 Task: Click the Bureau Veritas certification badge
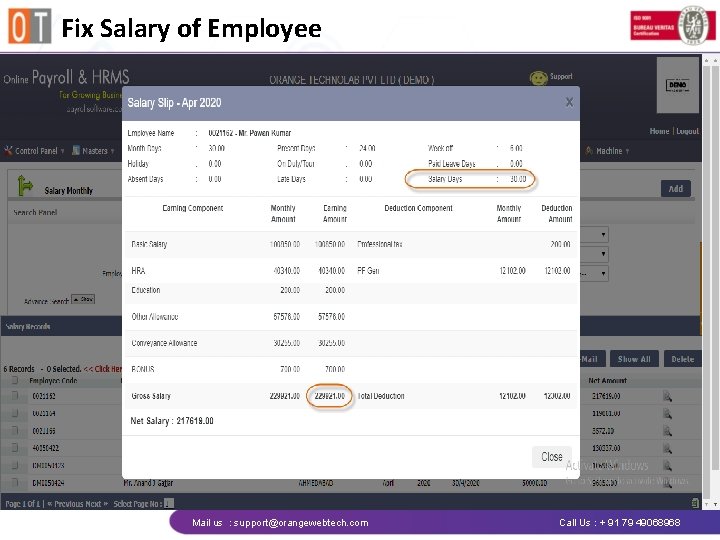point(672,25)
